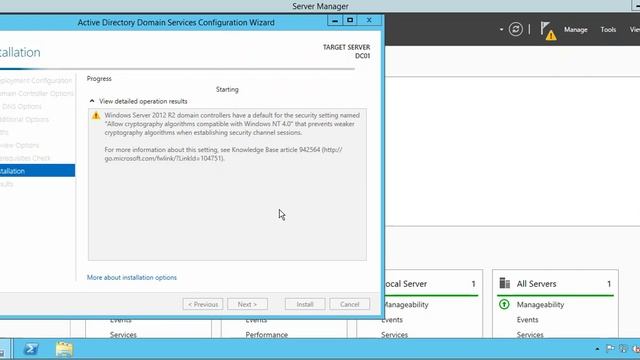Open the Tools menu
The width and height of the screenshot is (640, 360).
[608, 29]
